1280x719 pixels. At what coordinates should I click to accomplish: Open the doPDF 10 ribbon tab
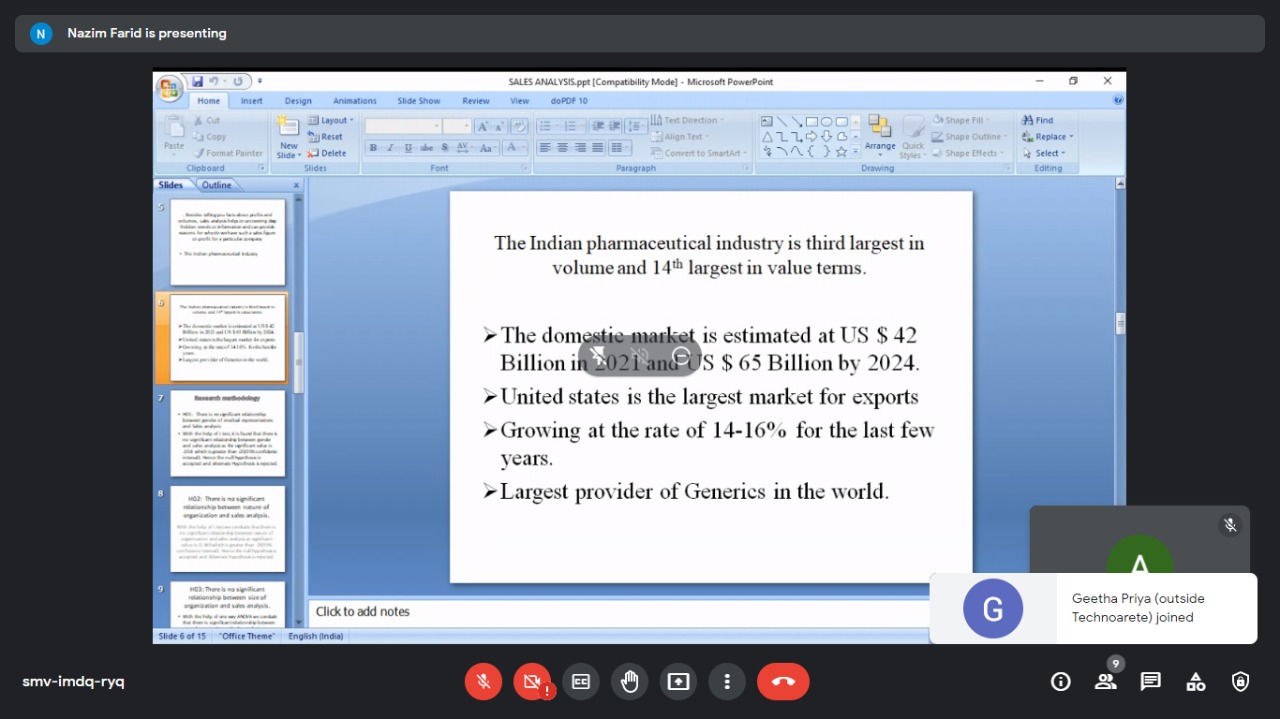(x=569, y=101)
